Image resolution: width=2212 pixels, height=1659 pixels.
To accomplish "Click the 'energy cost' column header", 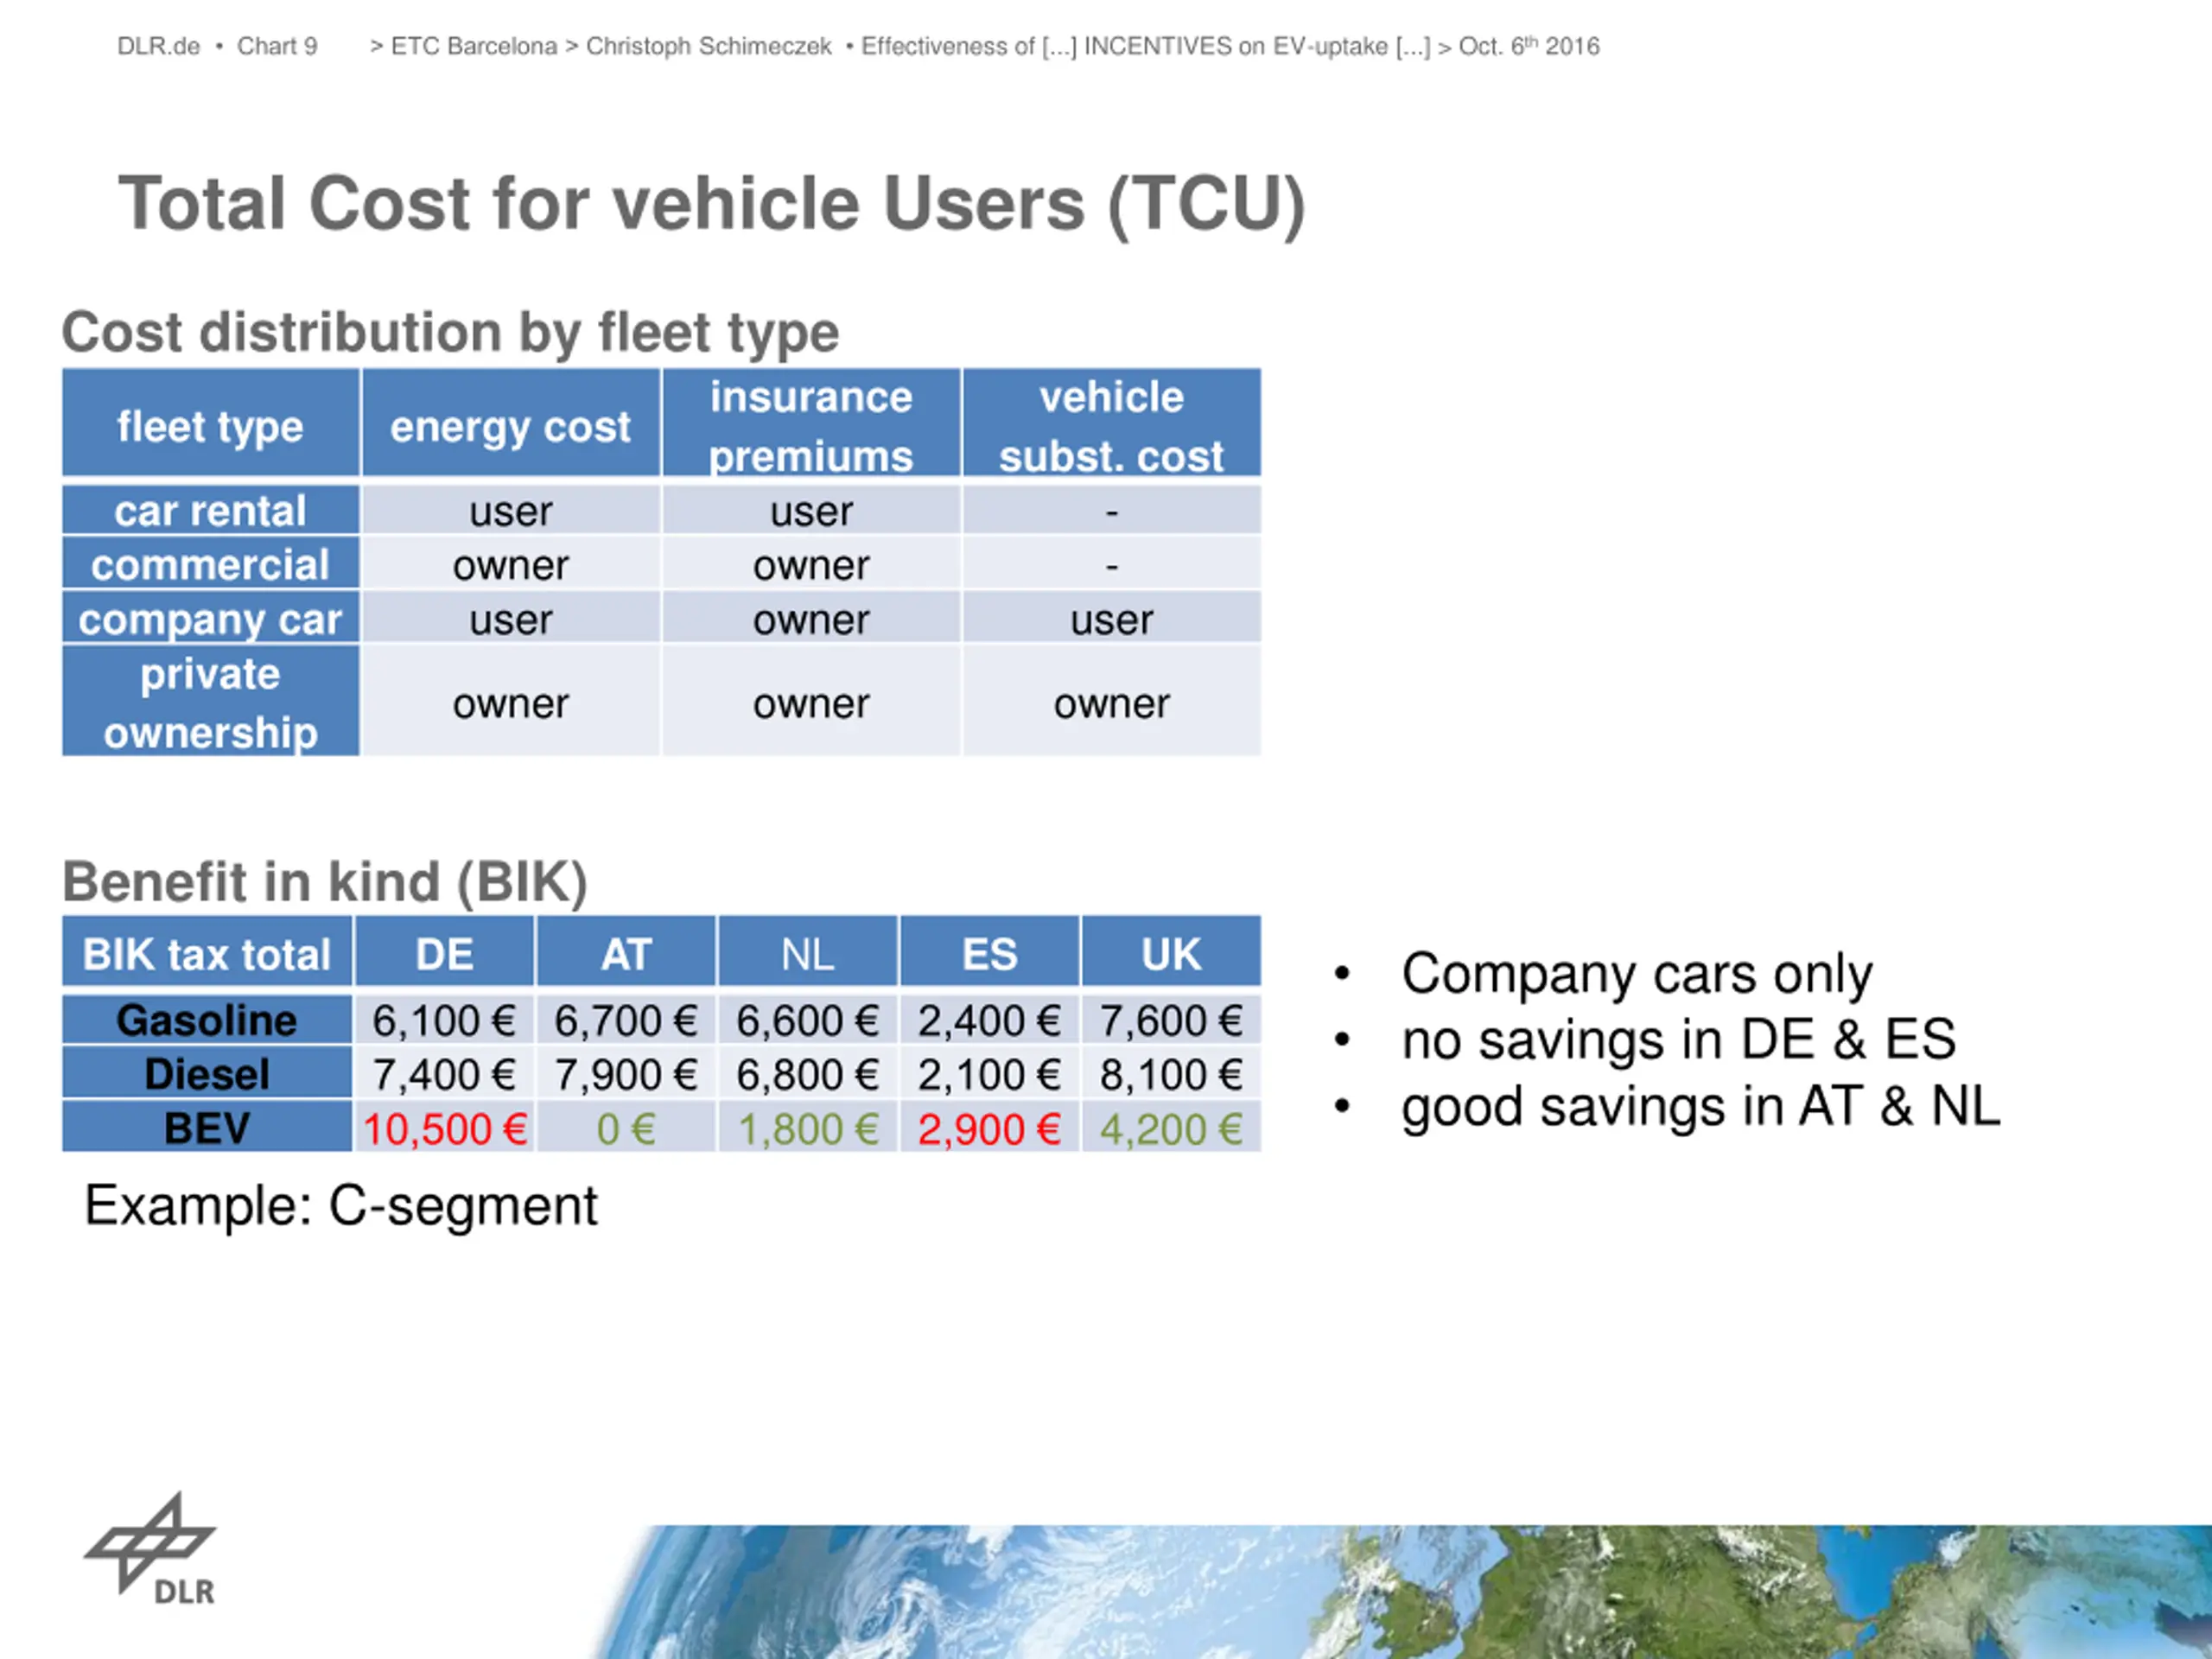I will (x=510, y=425).
